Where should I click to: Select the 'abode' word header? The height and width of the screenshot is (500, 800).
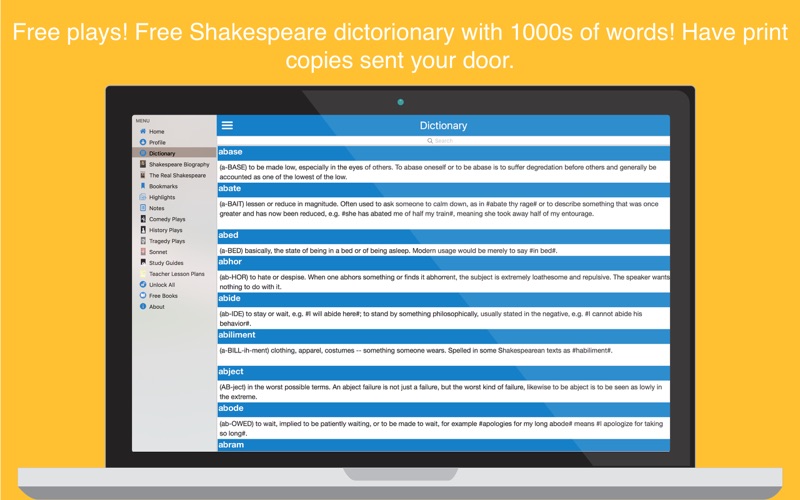(443, 410)
